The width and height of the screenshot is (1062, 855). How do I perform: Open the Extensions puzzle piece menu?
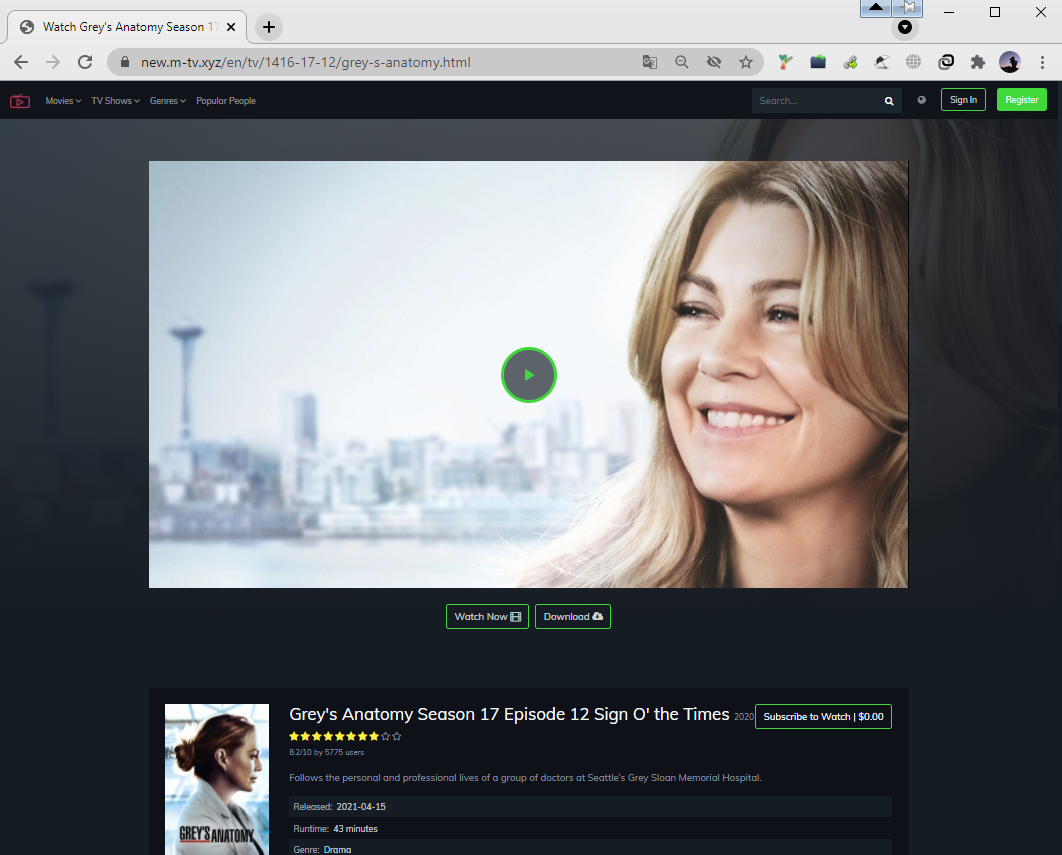click(977, 62)
